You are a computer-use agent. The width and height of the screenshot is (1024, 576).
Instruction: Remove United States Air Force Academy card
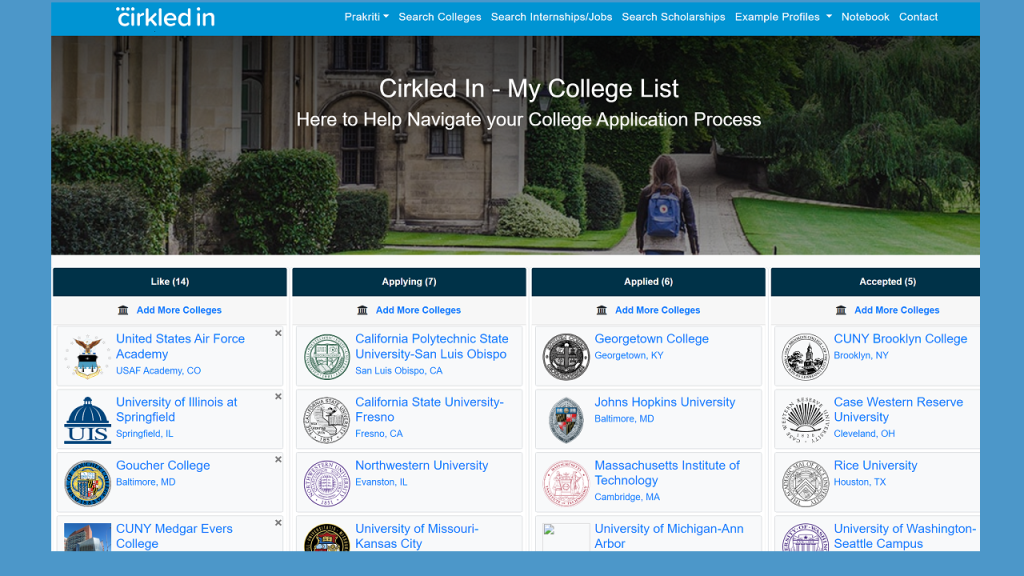pos(278,333)
